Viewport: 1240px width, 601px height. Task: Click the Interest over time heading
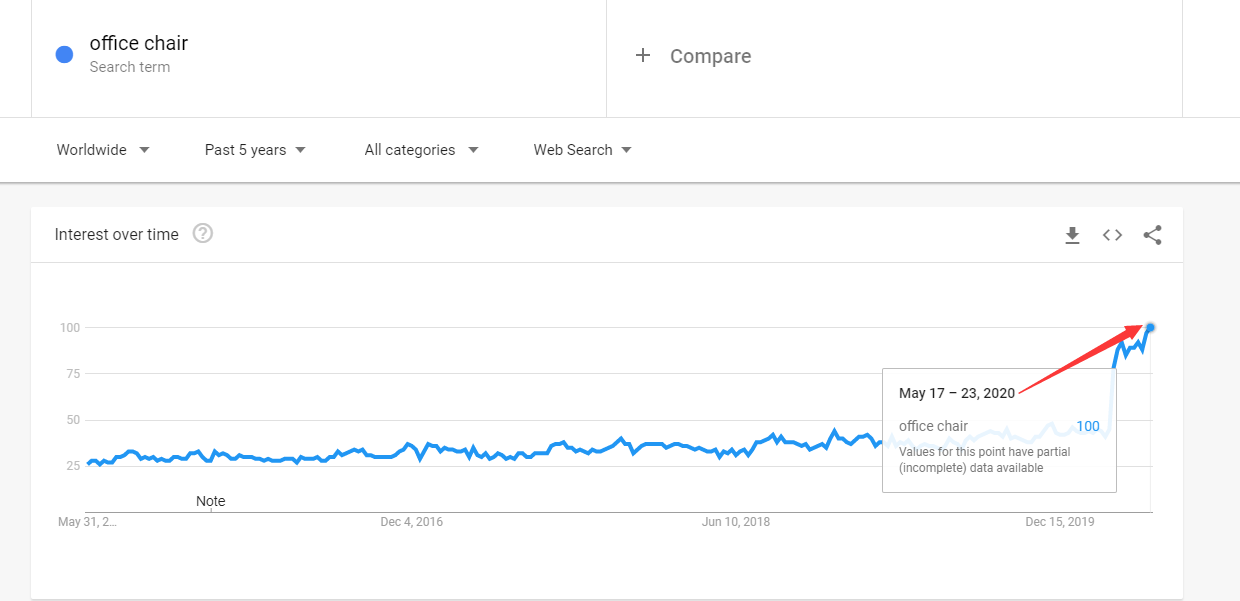tap(117, 235)
